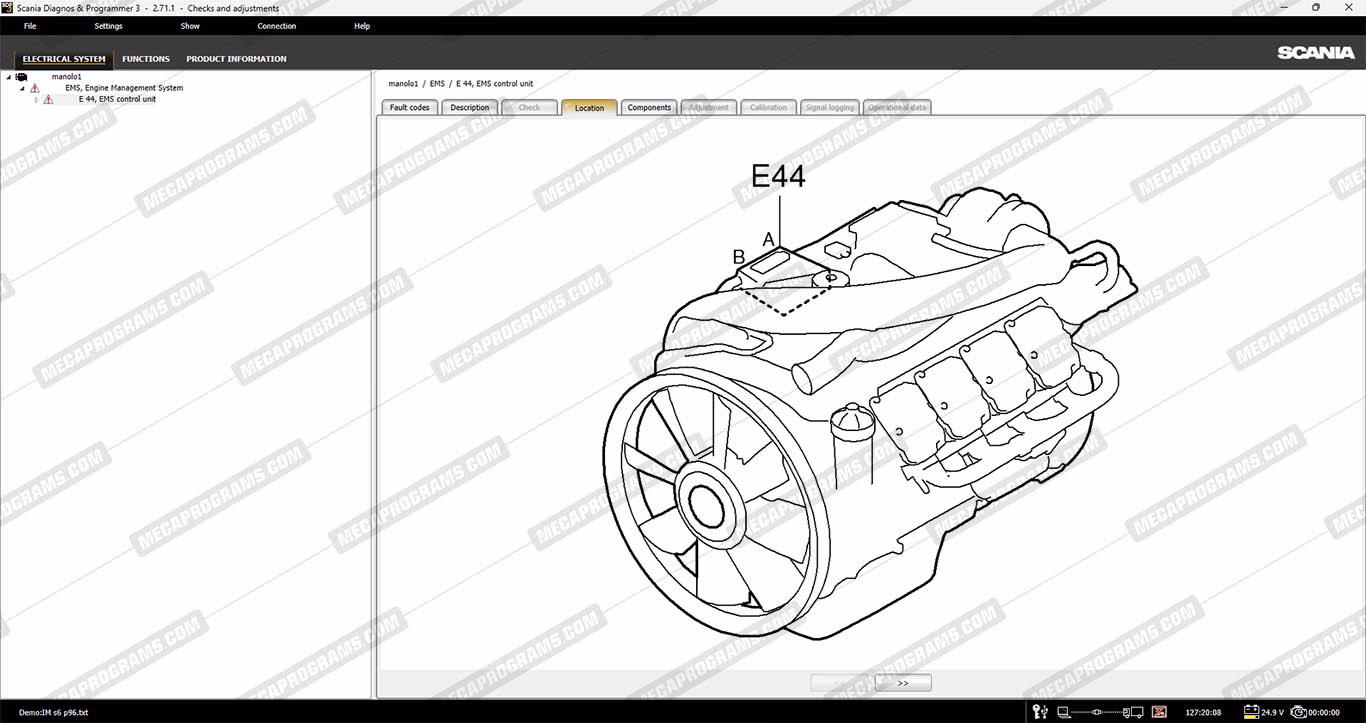Collapse the manolo1 tree node
The width and height of the screenshot is (1366, 723).
tap(9, 77)
